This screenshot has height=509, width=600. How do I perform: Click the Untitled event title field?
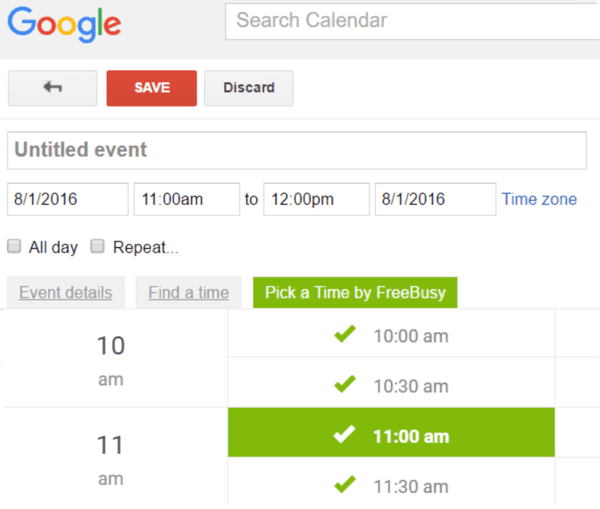(x=296, y=150)
